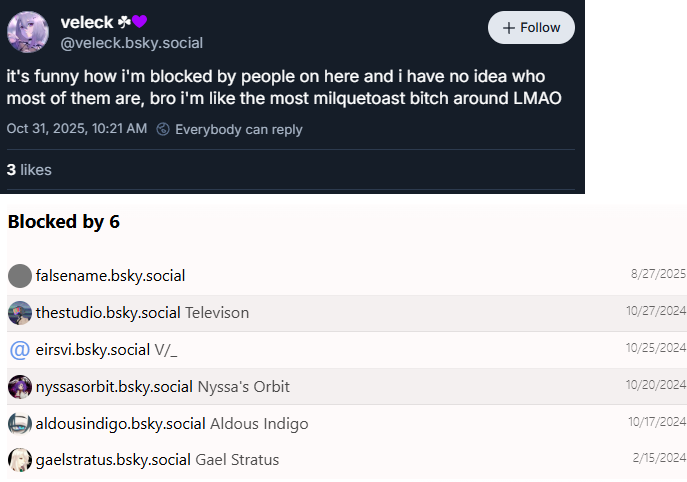
Task: Open falsename.bsky.social profile link
Action: tap(110, 276)
